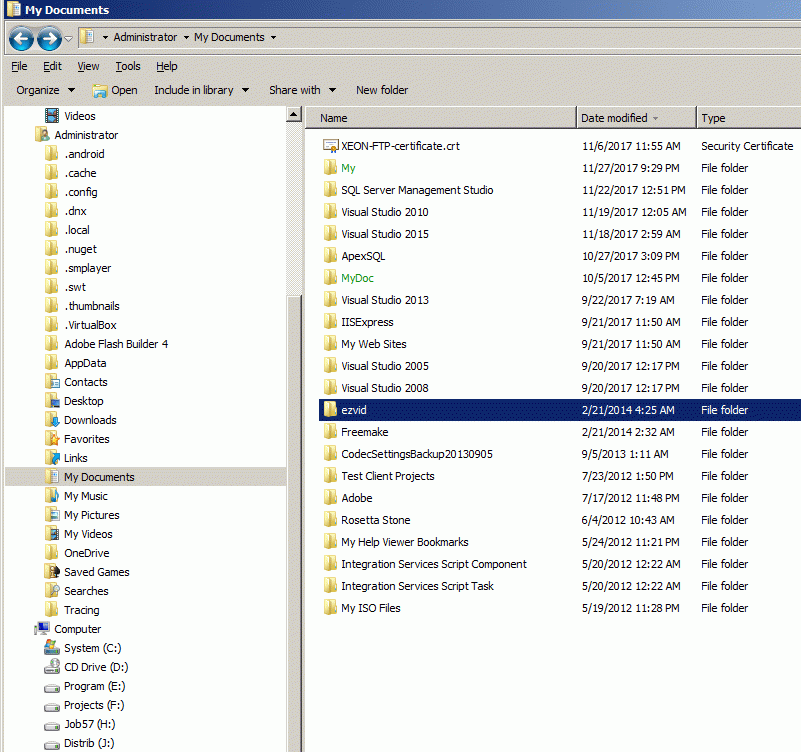
Task: Click the Saved Games folder icon
Action: pyautogui.click(x=52, y=572)
